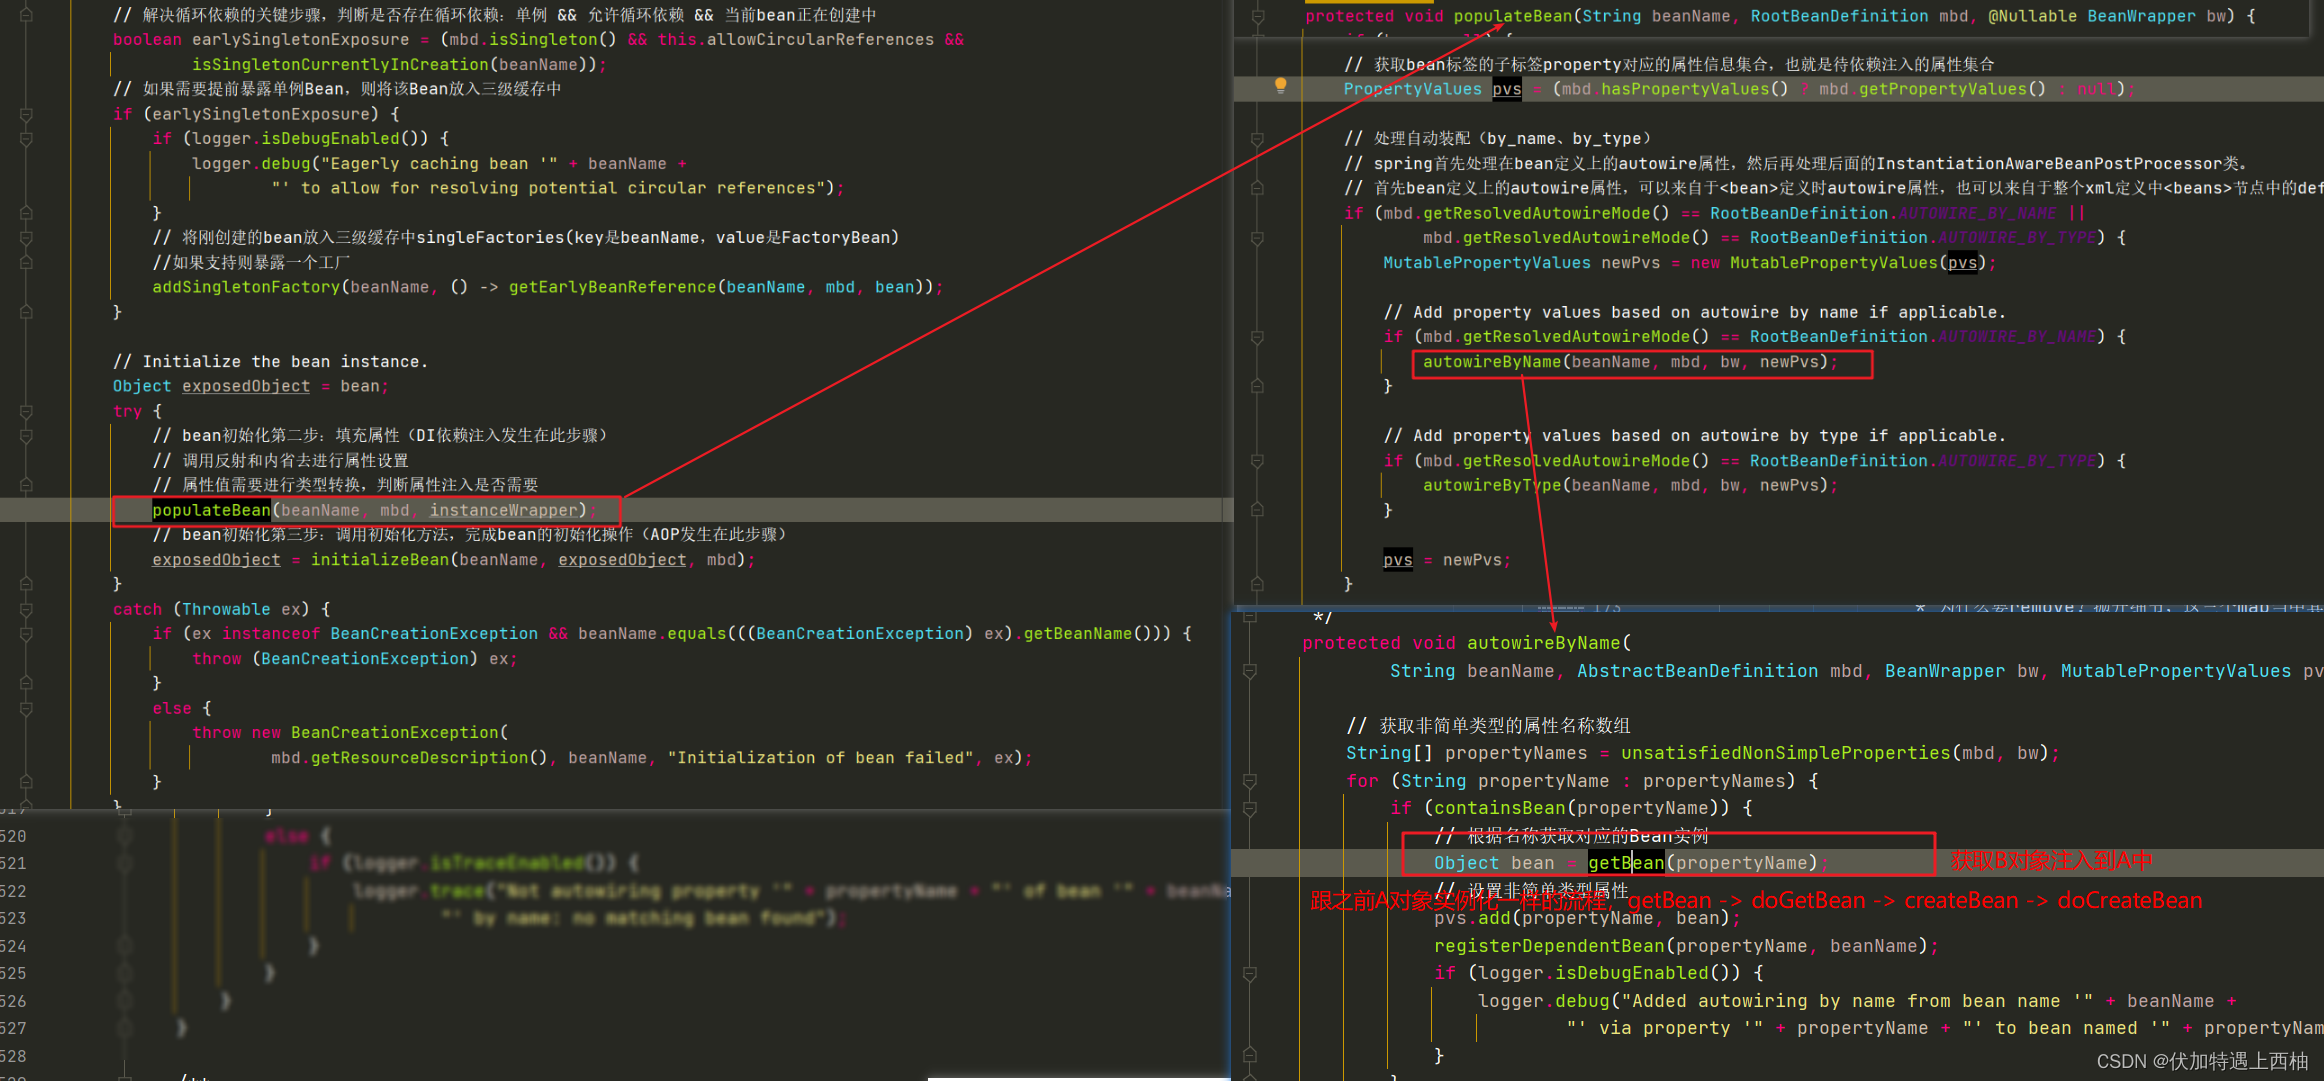This screenshot has height=1081, width=2324.
Task: Collapse the 'for (String propertyName : propertyNames)' loop fold marker
Action: [1250, 781]
